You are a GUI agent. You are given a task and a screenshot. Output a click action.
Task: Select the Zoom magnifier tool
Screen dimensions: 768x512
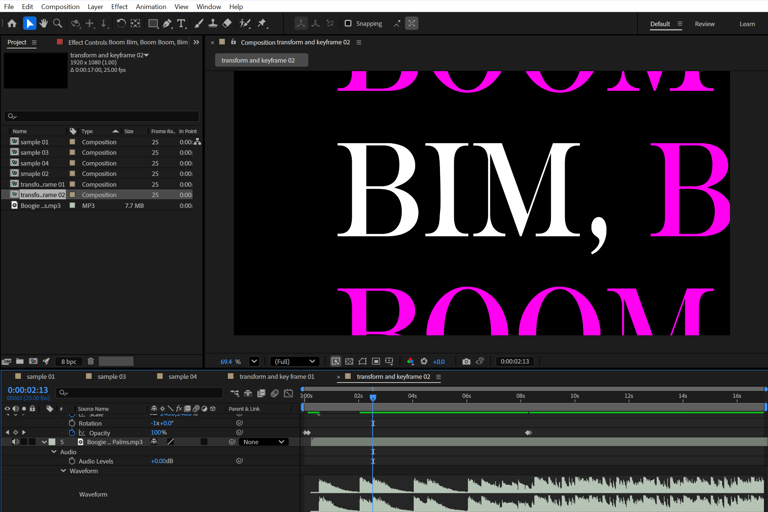(58, 23)
